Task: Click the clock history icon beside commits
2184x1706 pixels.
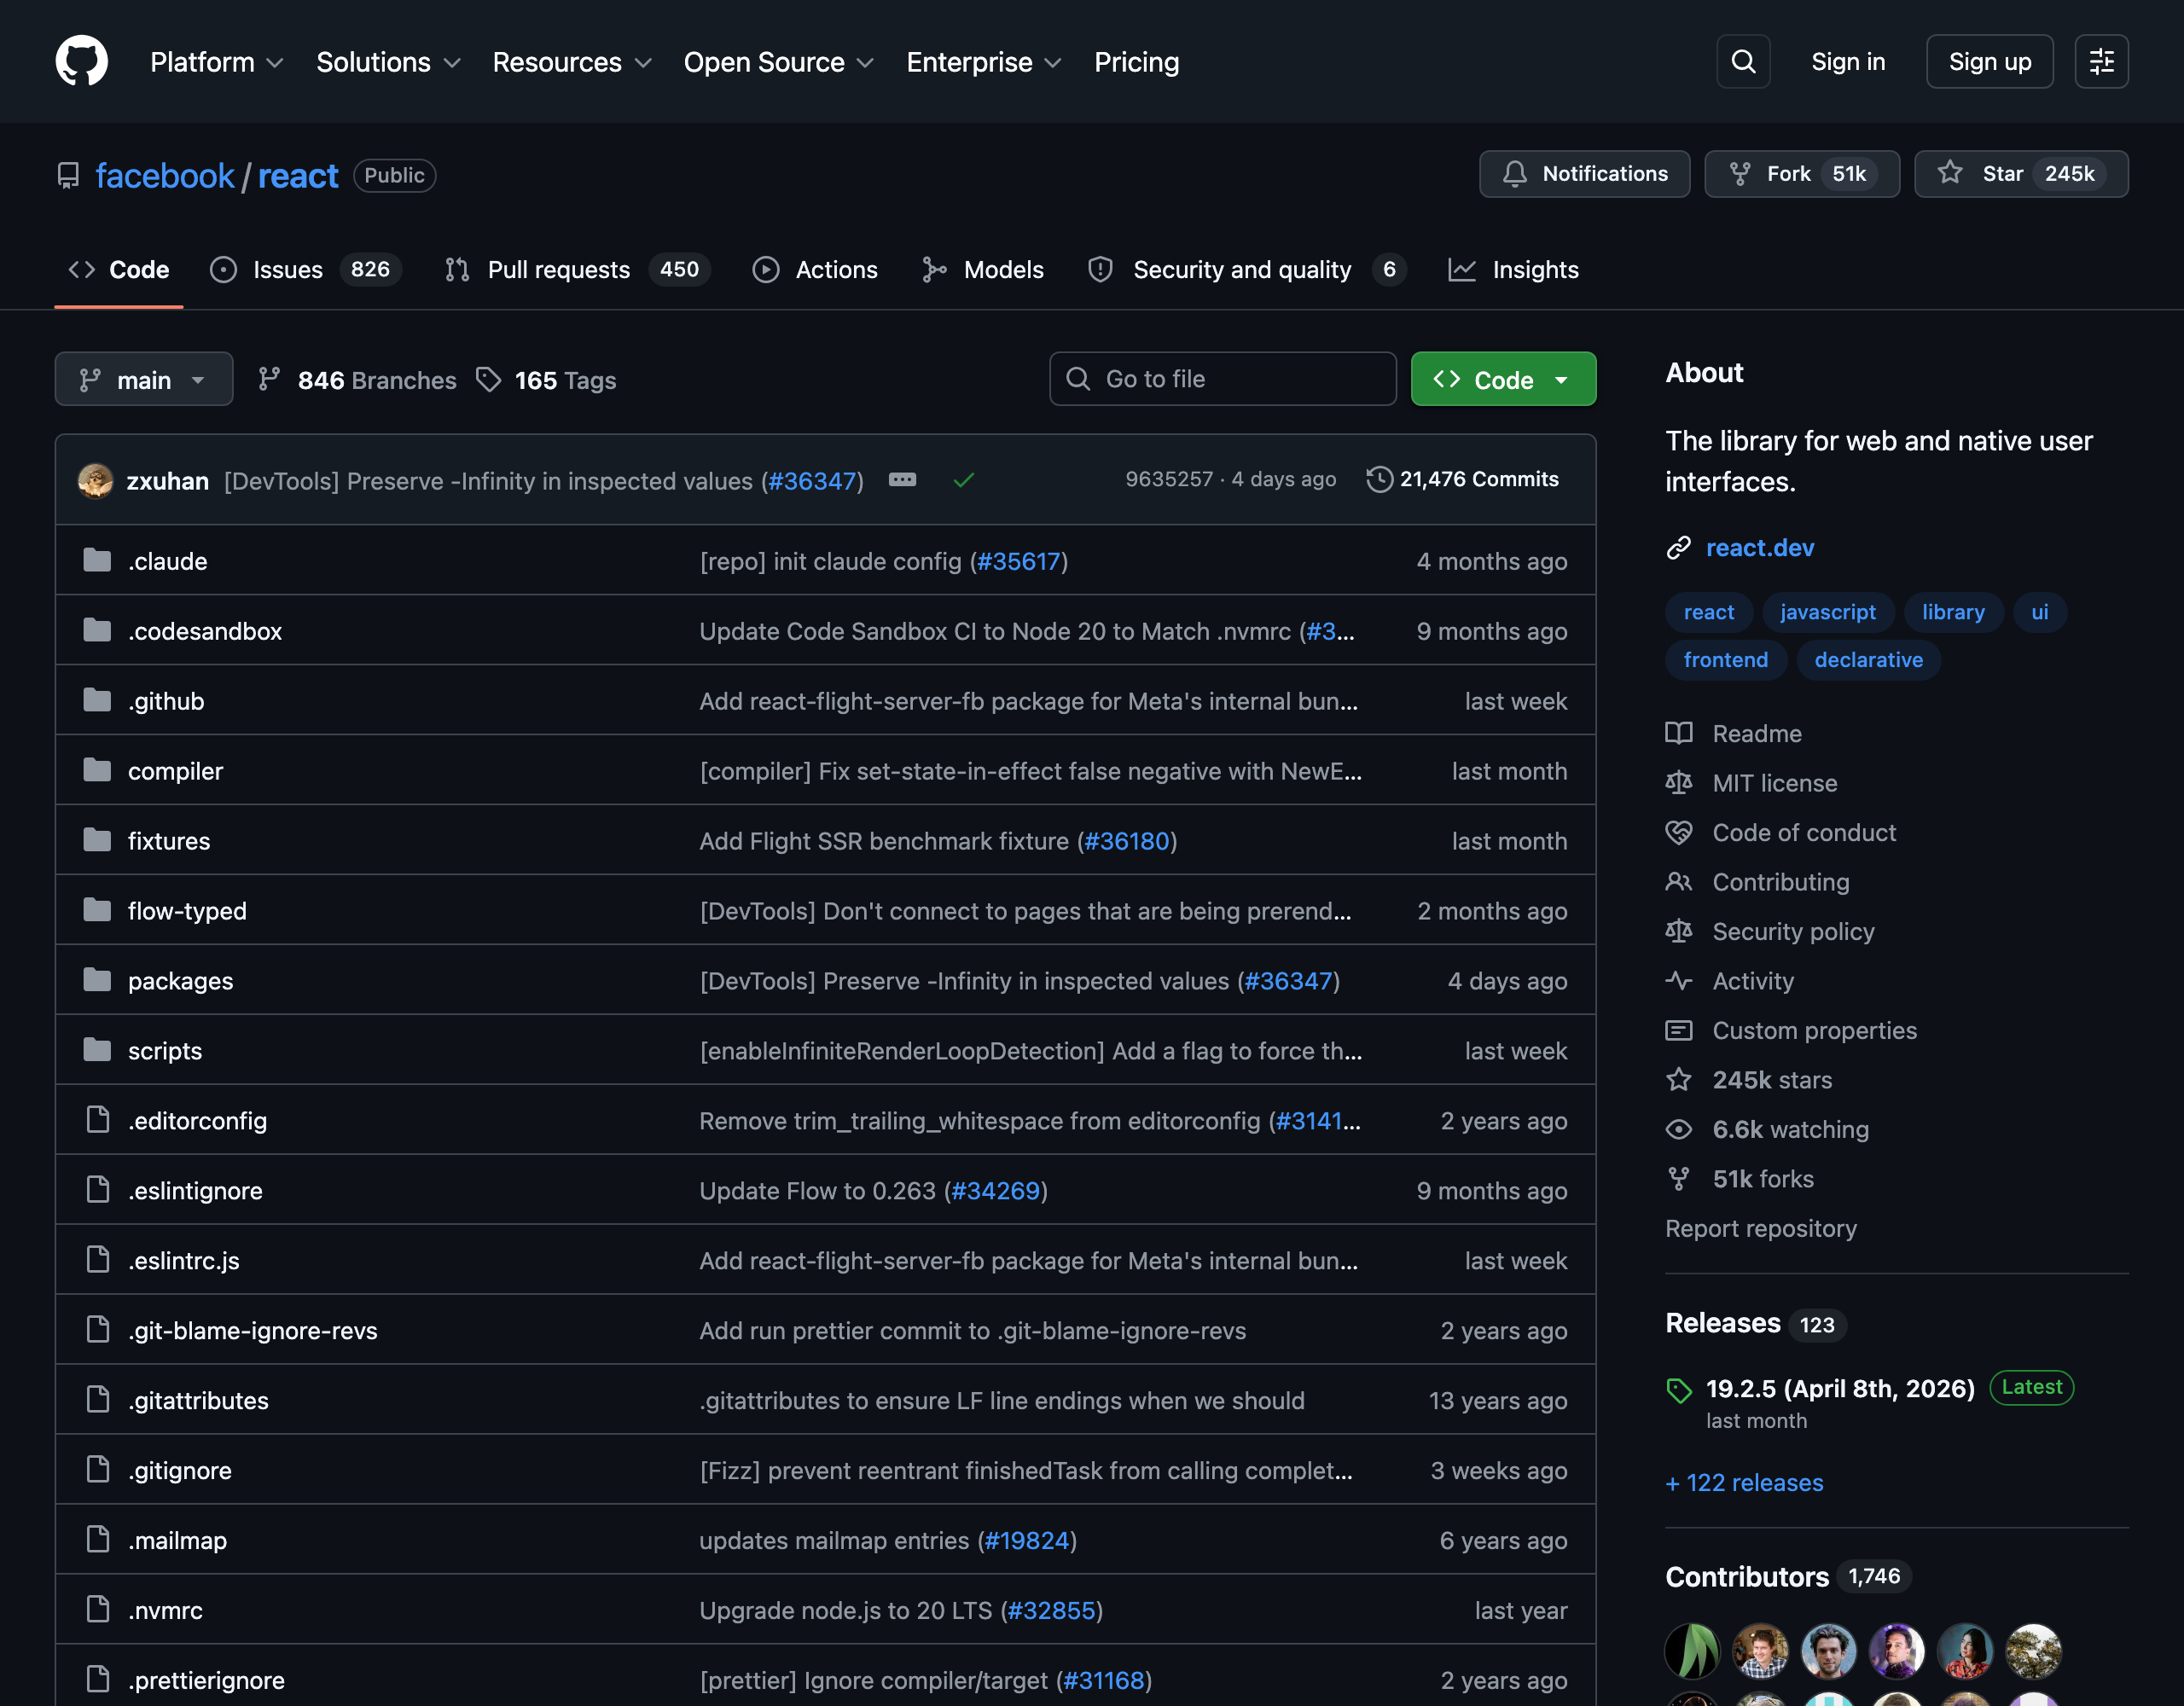Action: tap(1379, 480)
